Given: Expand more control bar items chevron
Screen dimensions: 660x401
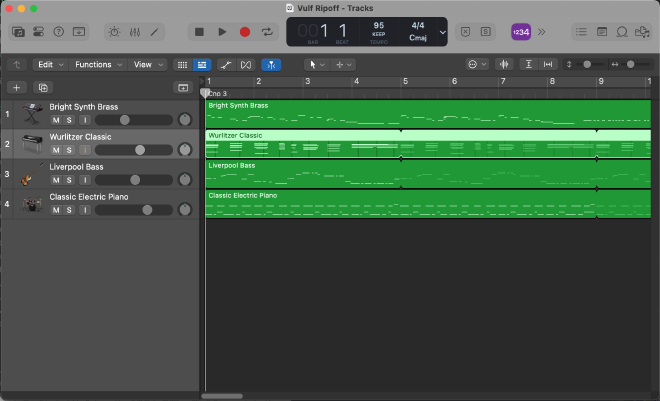Looking at the screenshot, I should [541, 32].
